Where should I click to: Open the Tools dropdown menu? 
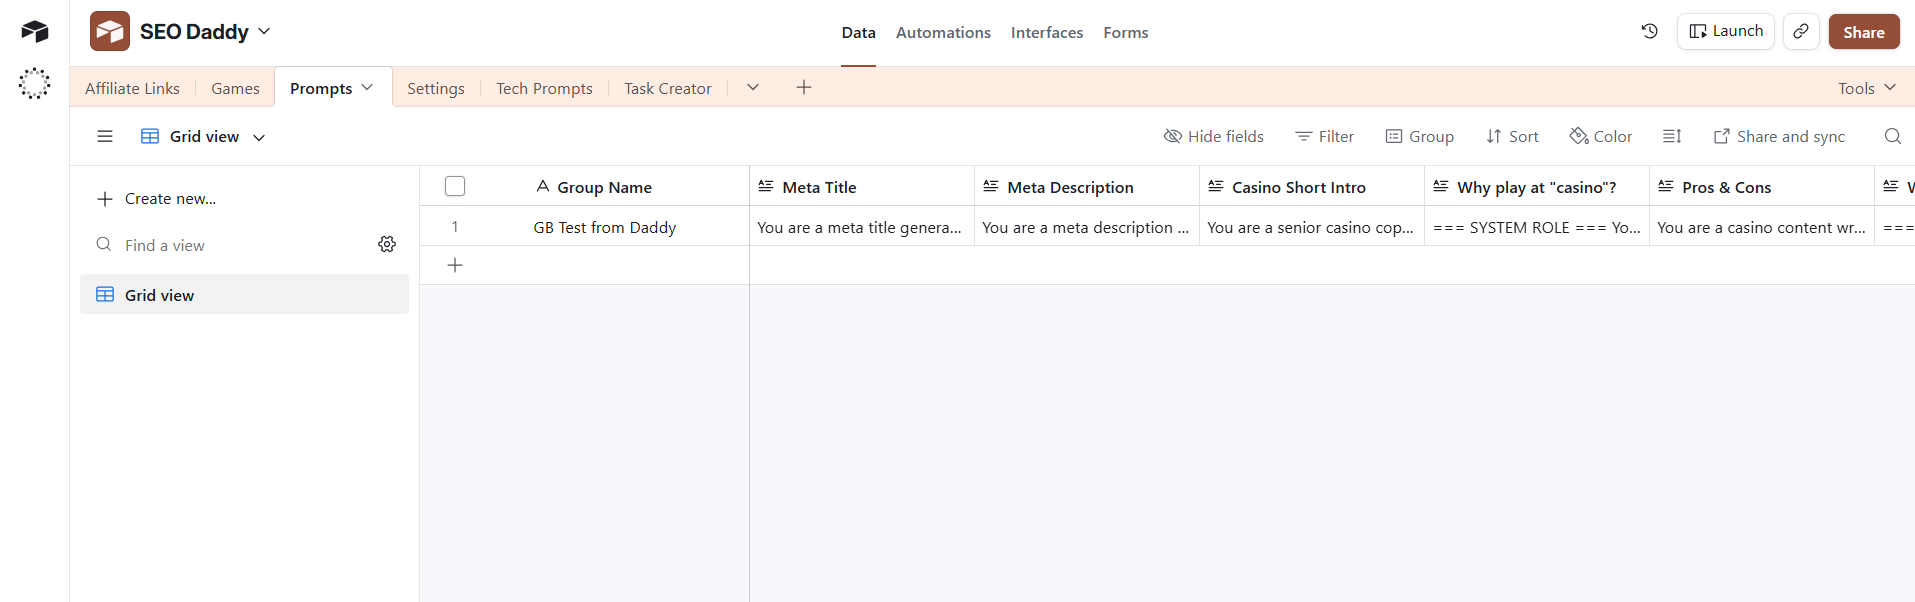pyautogui.click(x=1866, y=88)
